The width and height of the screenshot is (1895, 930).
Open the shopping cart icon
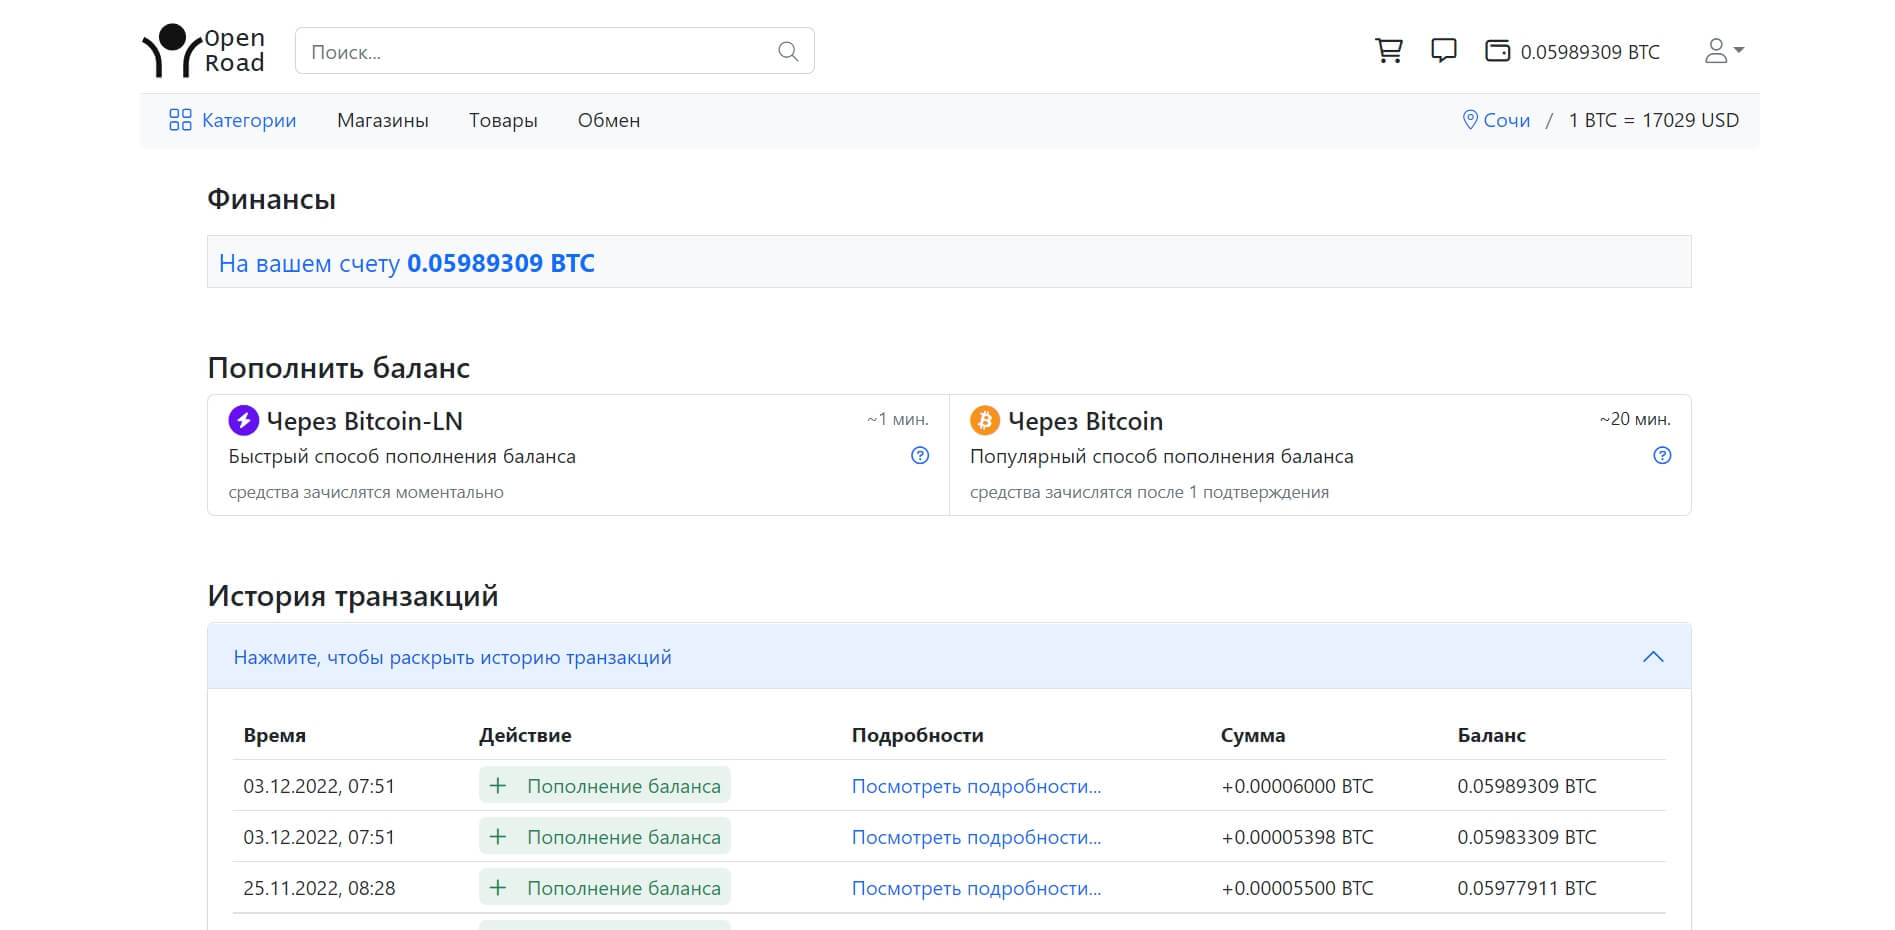(x=1389, y=51)
